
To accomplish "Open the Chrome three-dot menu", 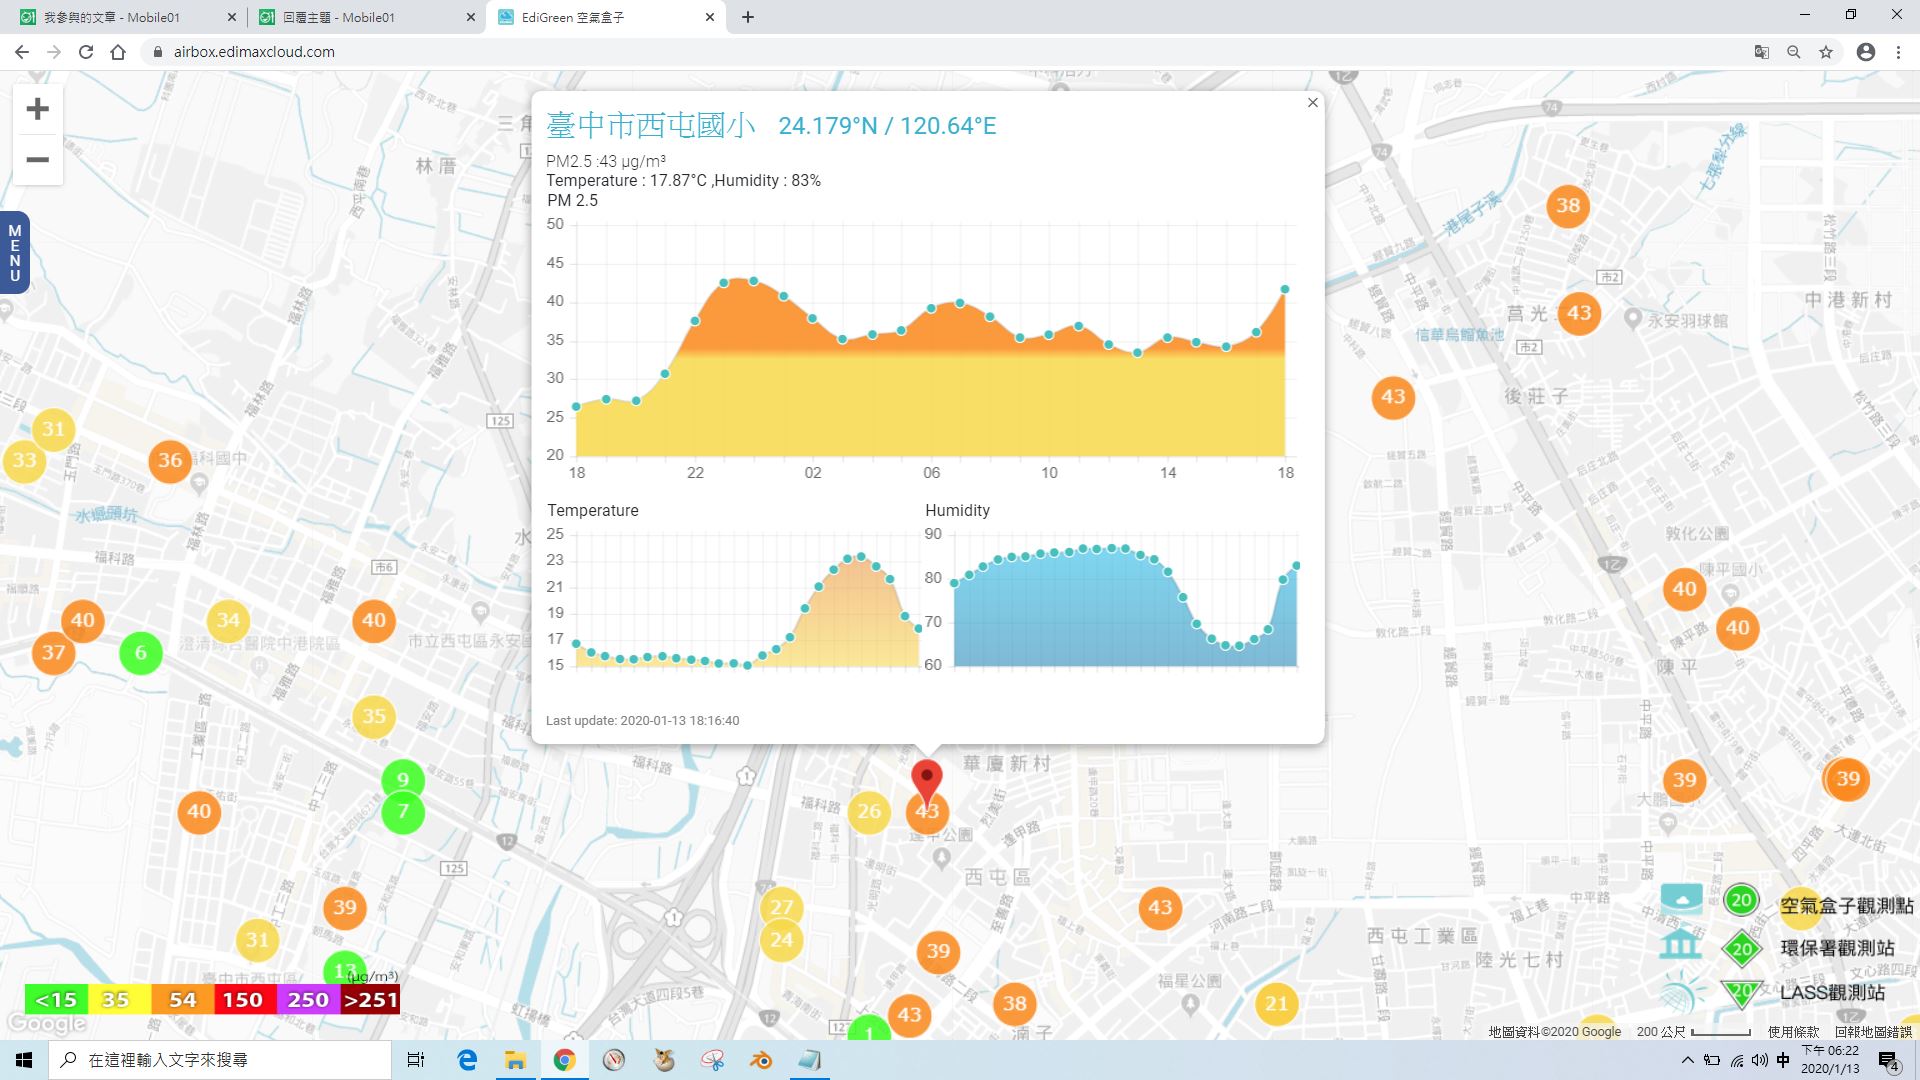I will coord(1898,52).
